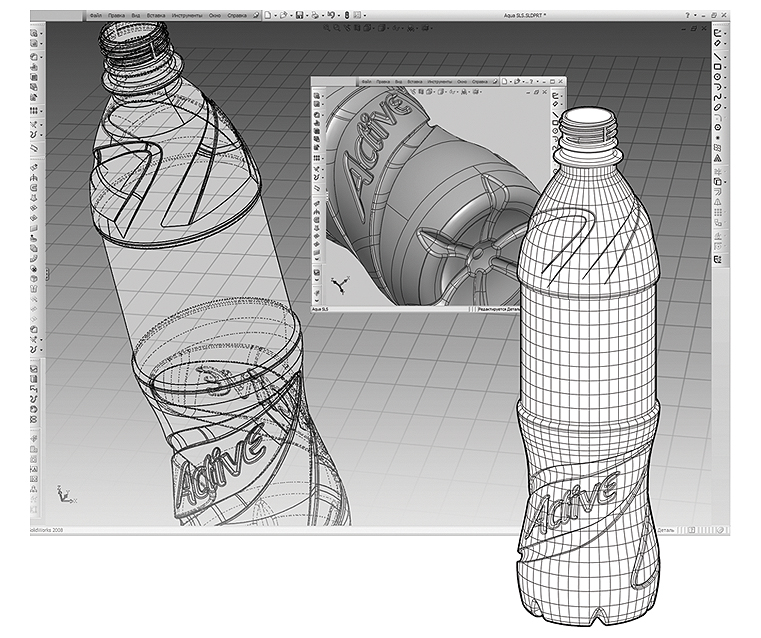761x638 pixels.
Task: Click Help question mark in inner window
Action: pos(531,82)
